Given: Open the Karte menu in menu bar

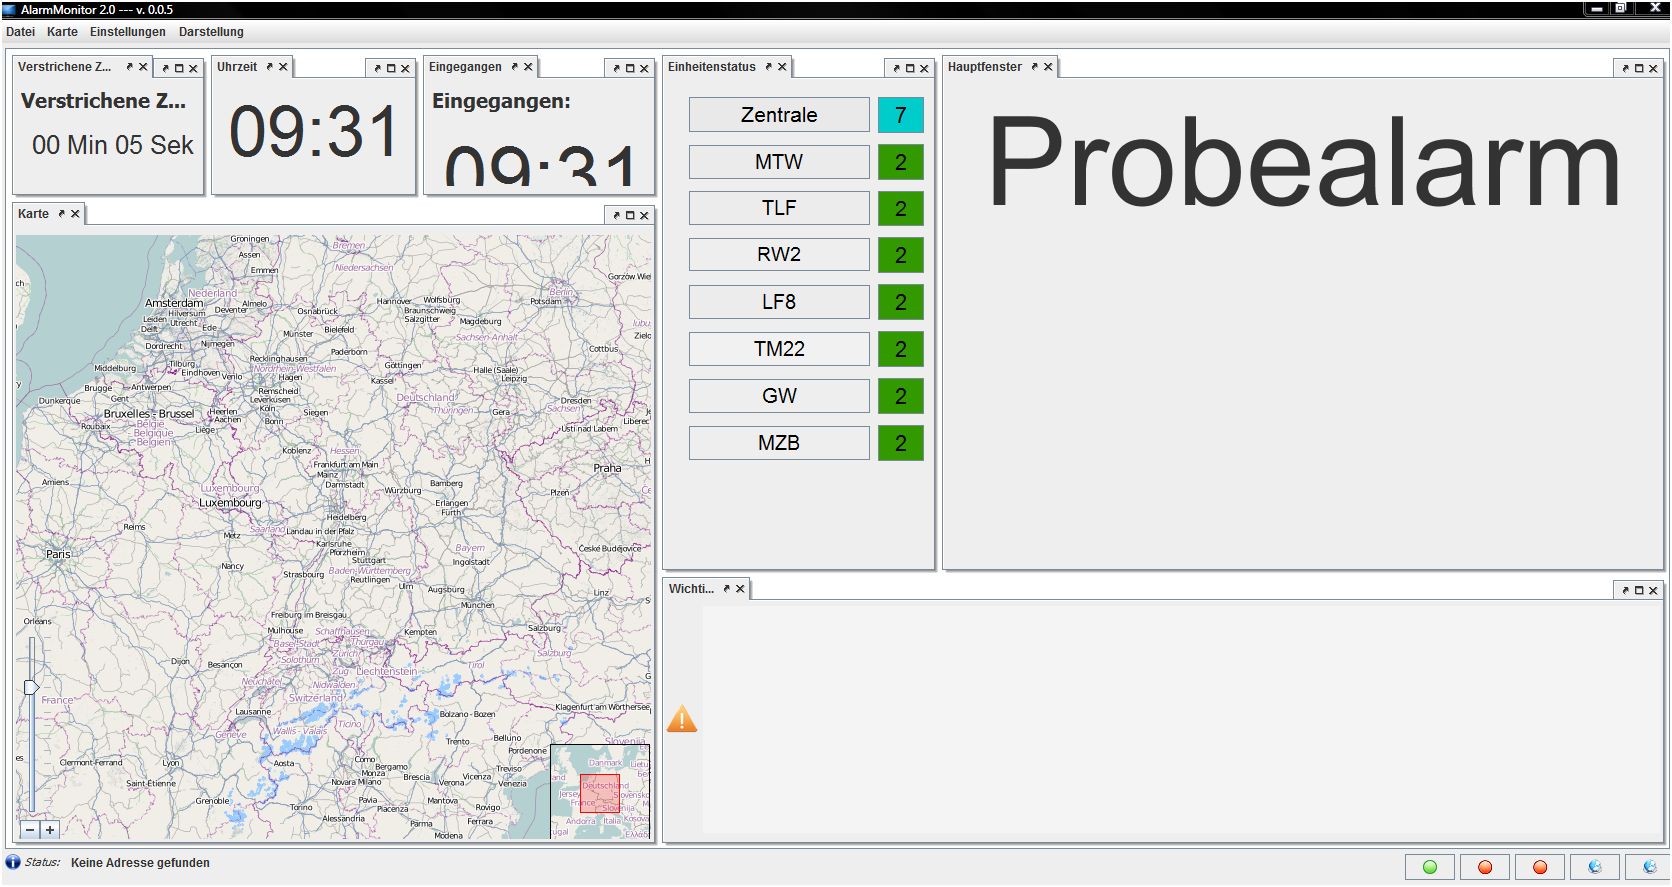Looking at the screenshot, I should click(x=62, y=32).
